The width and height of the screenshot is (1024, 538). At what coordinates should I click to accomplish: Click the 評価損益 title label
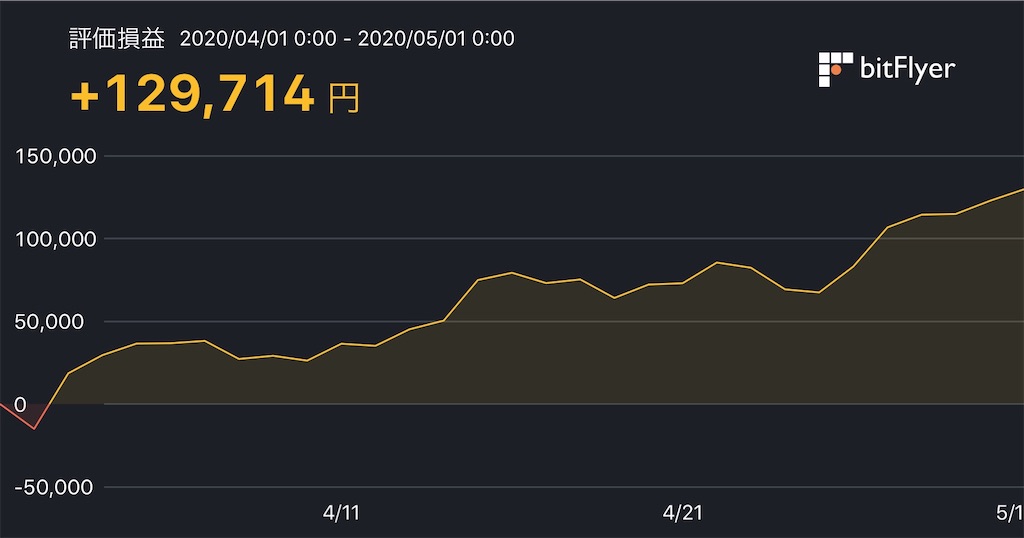coord(117,39)
